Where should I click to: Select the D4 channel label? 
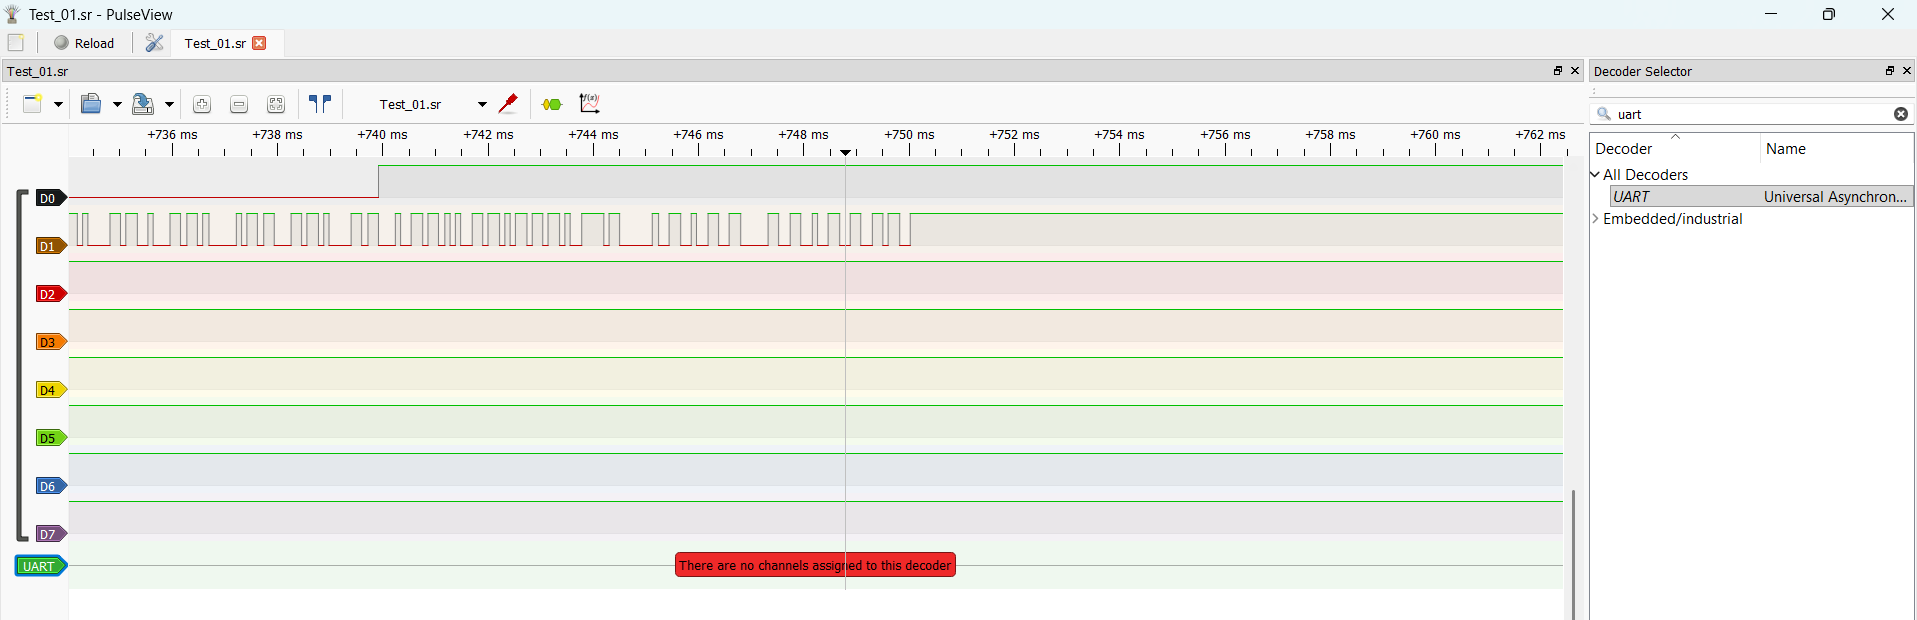(x=50, y=390)
